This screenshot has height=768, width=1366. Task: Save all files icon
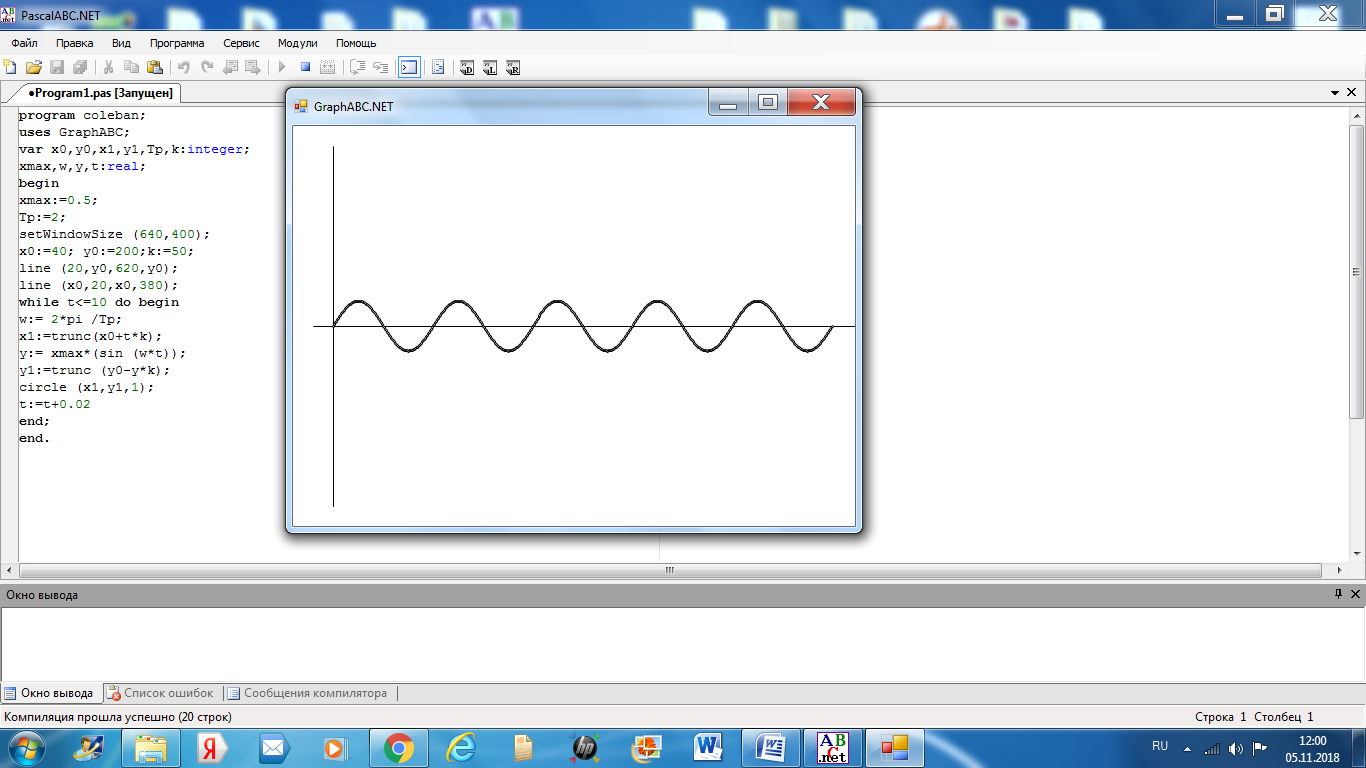79,67
